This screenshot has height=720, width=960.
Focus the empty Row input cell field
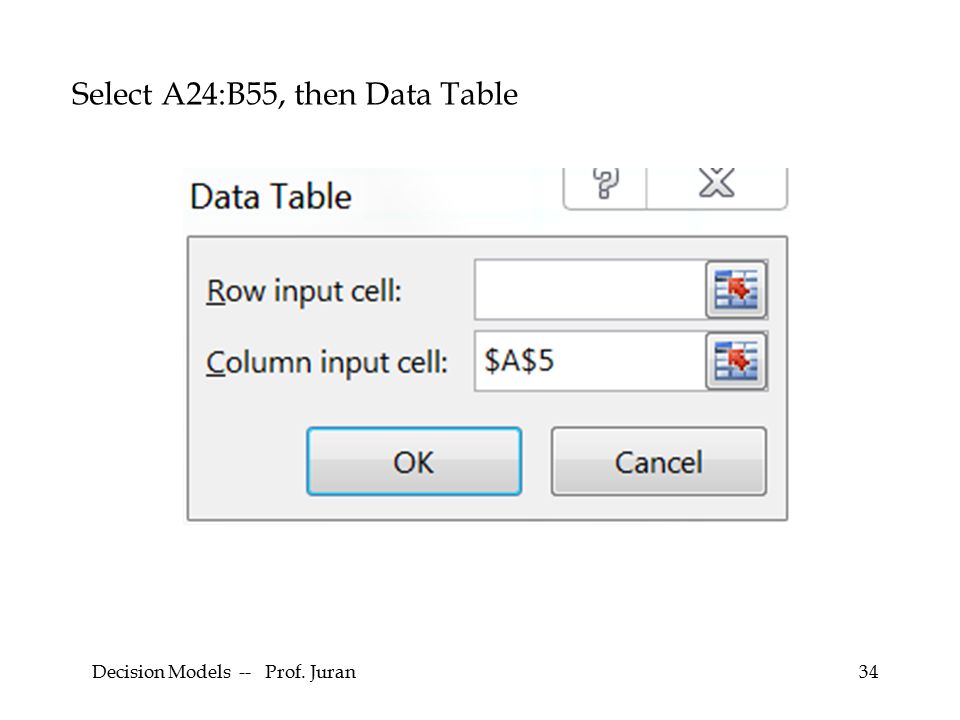(x=590, y=290)
